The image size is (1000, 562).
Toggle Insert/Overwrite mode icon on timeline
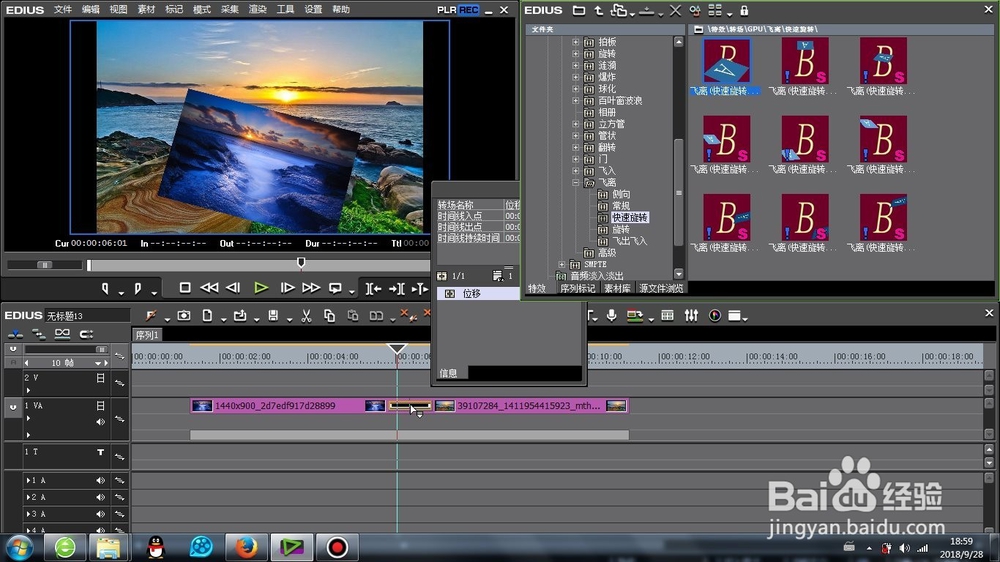[15, 334]
